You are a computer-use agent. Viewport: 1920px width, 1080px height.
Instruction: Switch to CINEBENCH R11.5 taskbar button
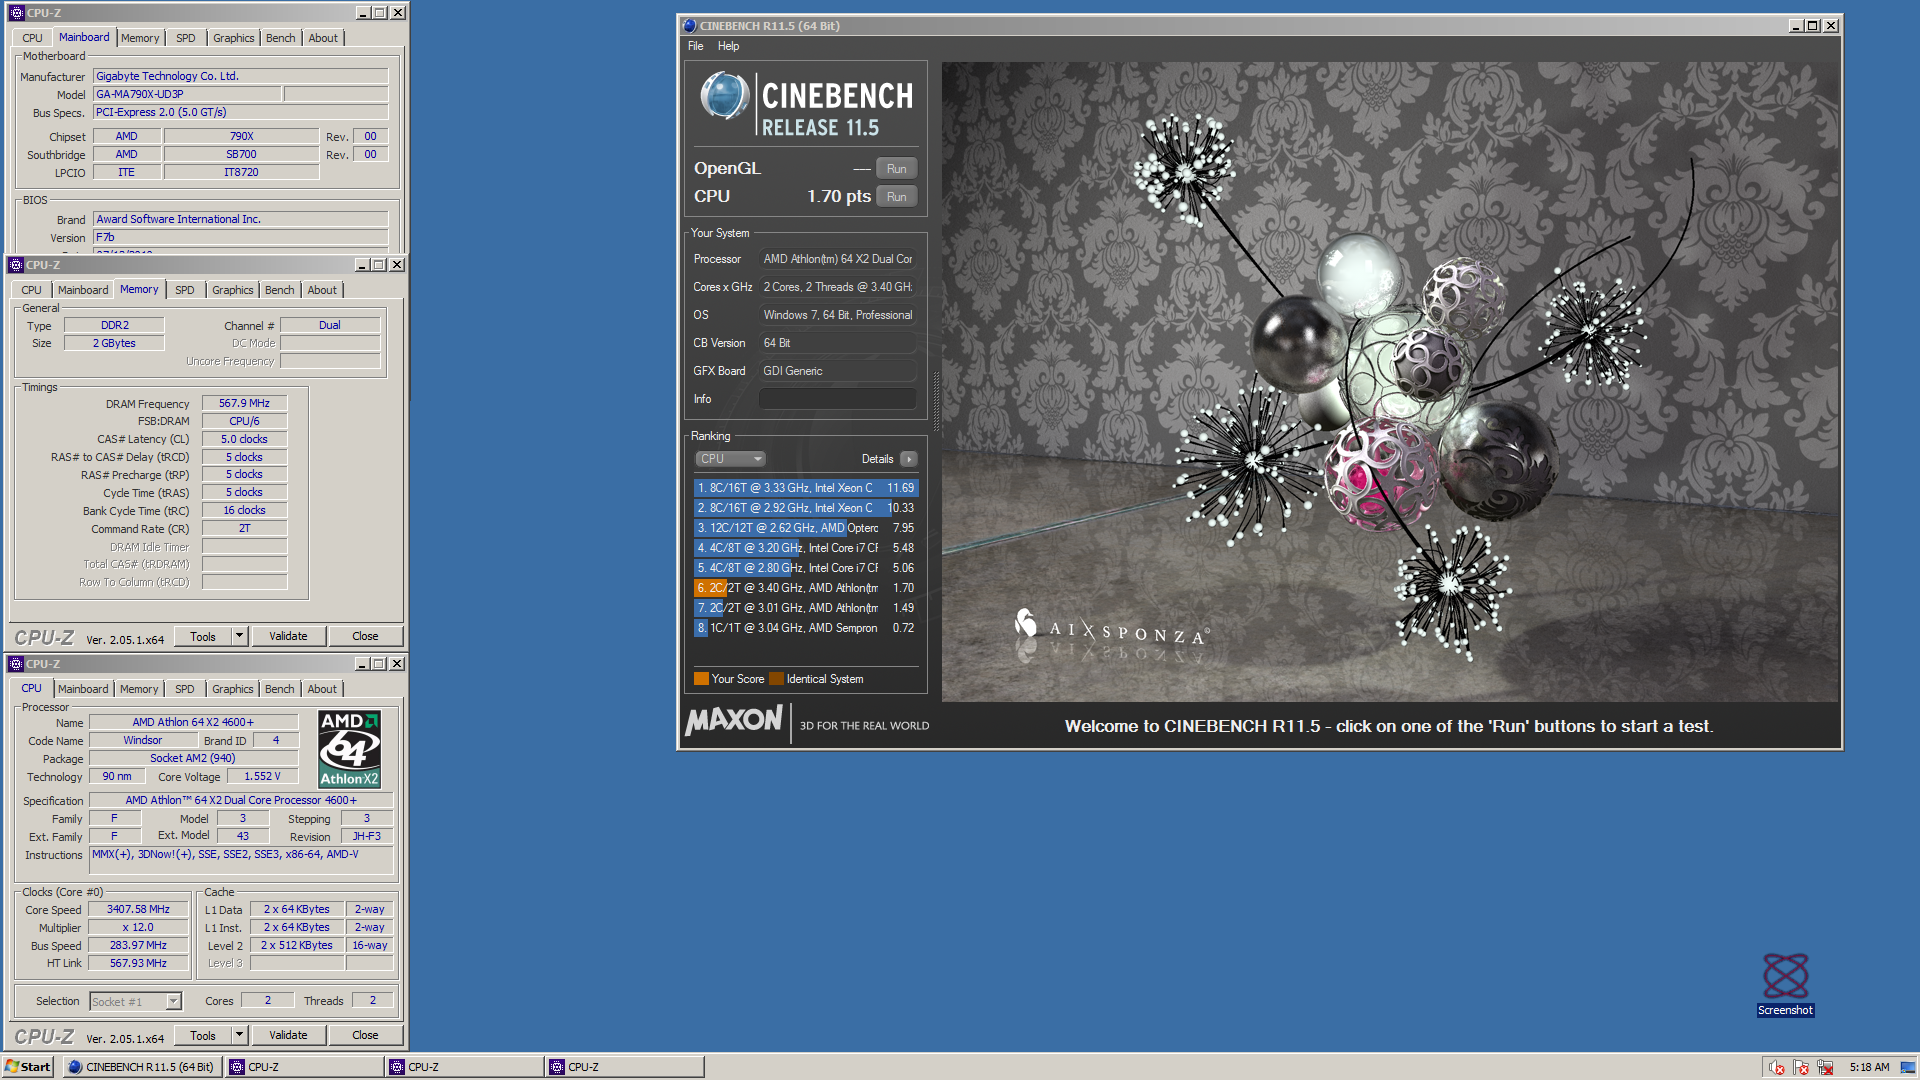click(142, 1067)
